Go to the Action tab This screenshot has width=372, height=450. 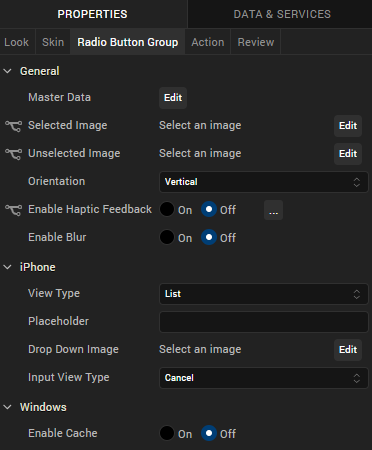pos(208,42)
